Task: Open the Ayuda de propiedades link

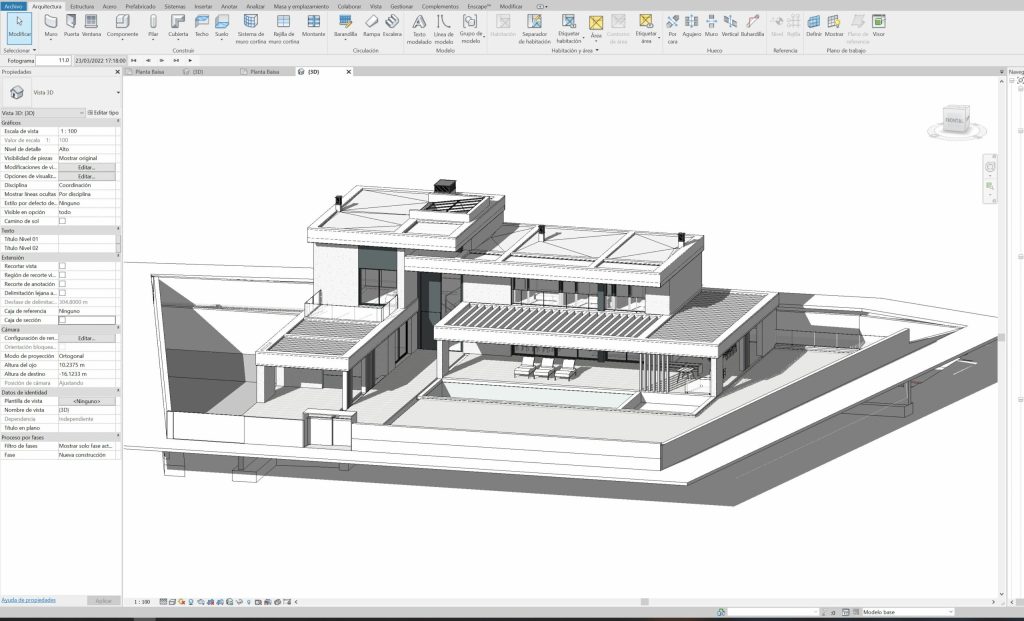Action: click(29, 599)
